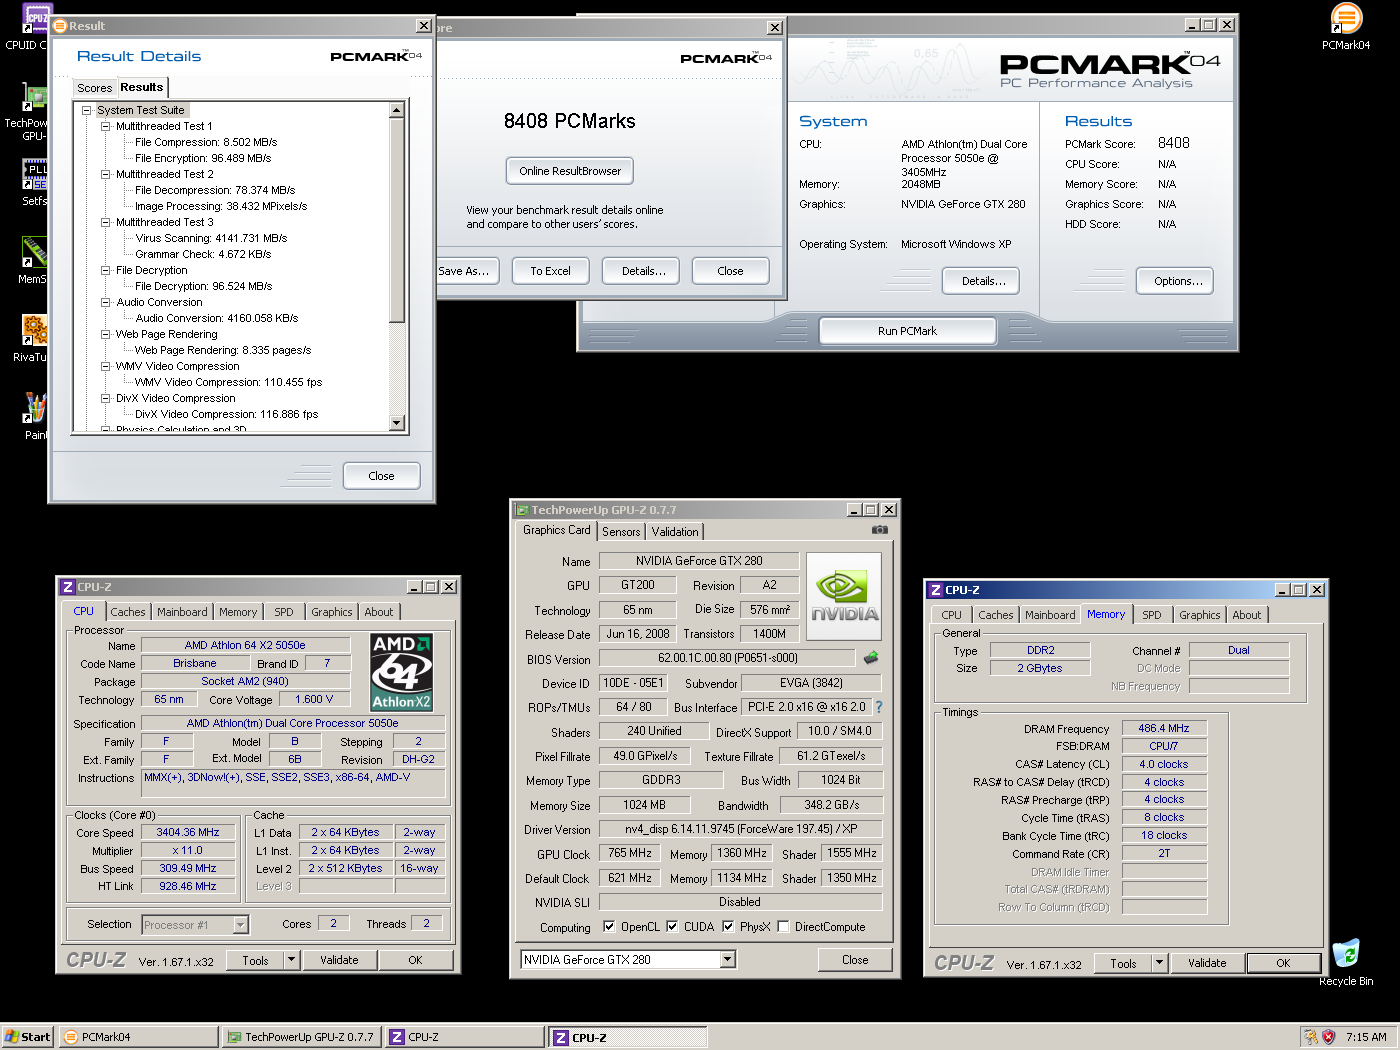This screenshot has height=1050, width=1400.
Task: Switch to the Validation tab in GPU-Z
Action: (675, 532)
